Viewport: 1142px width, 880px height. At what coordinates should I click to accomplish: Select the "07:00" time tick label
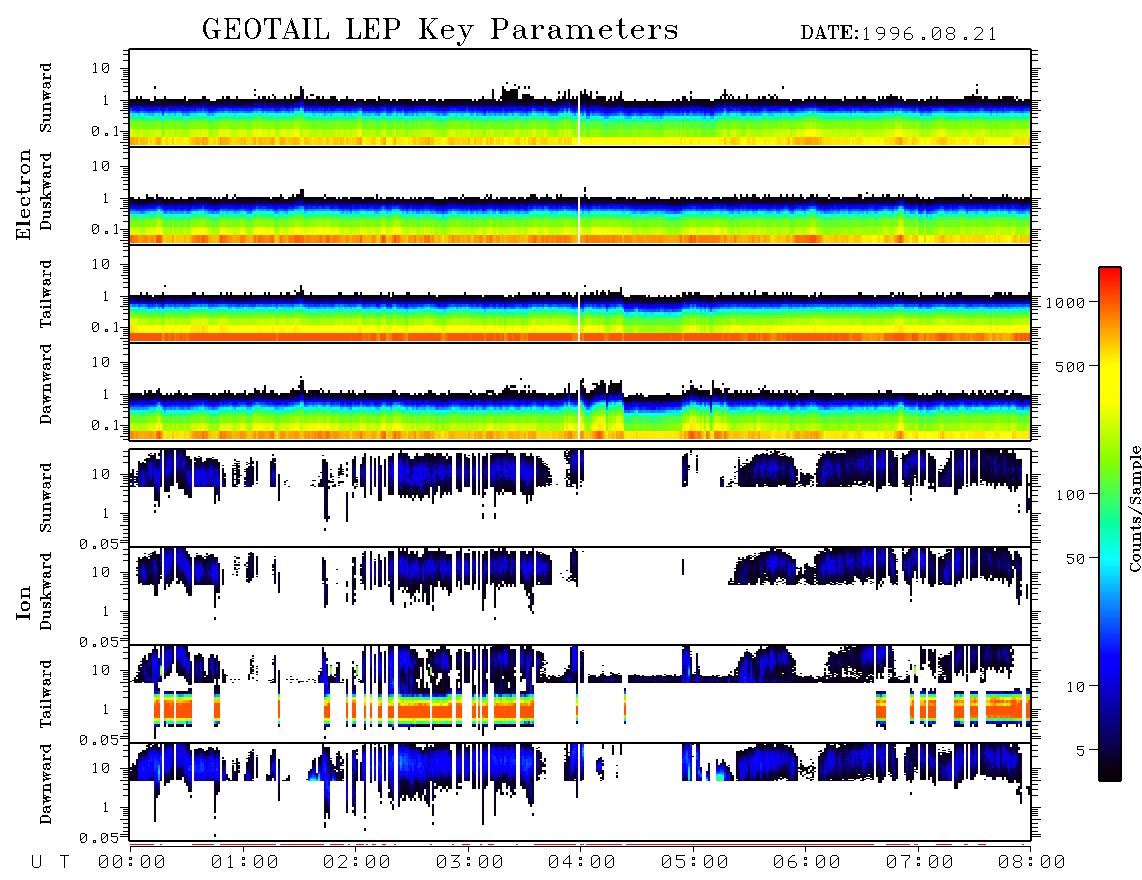[919, 863]
